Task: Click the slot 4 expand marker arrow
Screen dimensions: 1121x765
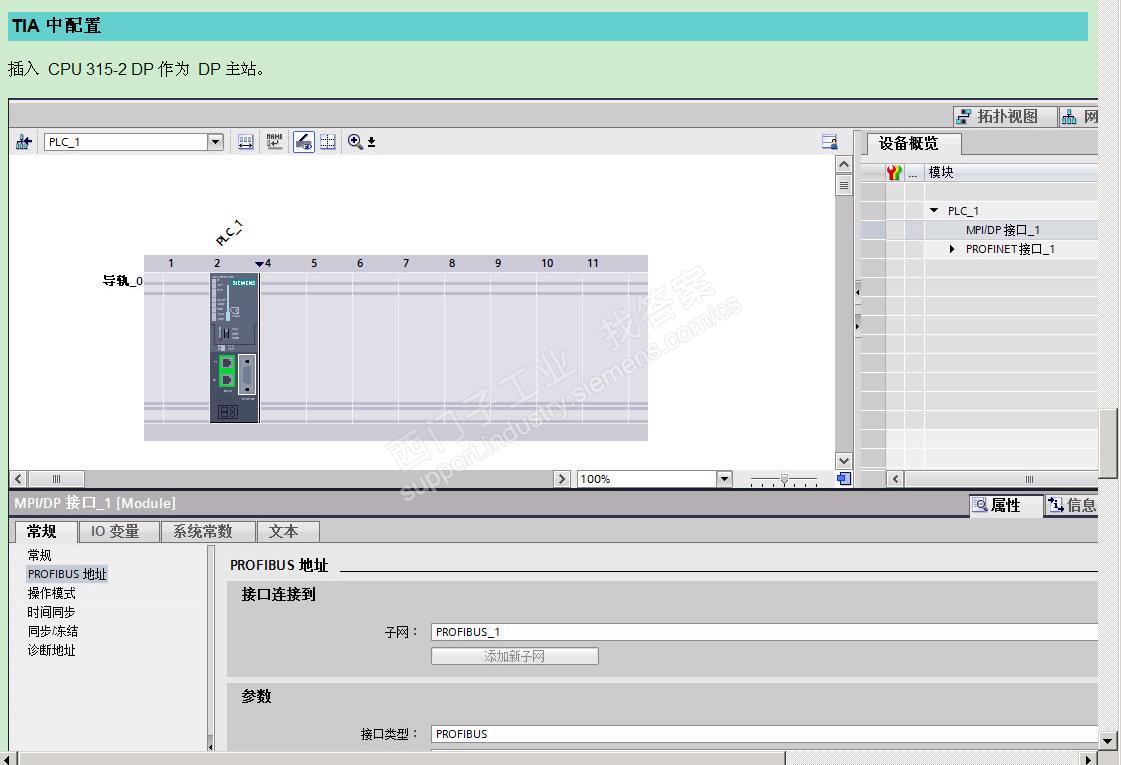Action: point(259,264)
